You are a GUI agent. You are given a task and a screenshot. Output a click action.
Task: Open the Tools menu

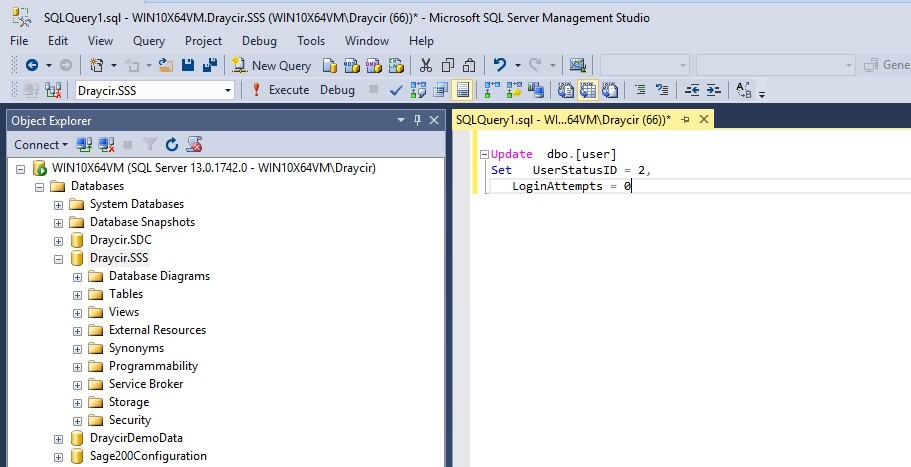point(311,41)
